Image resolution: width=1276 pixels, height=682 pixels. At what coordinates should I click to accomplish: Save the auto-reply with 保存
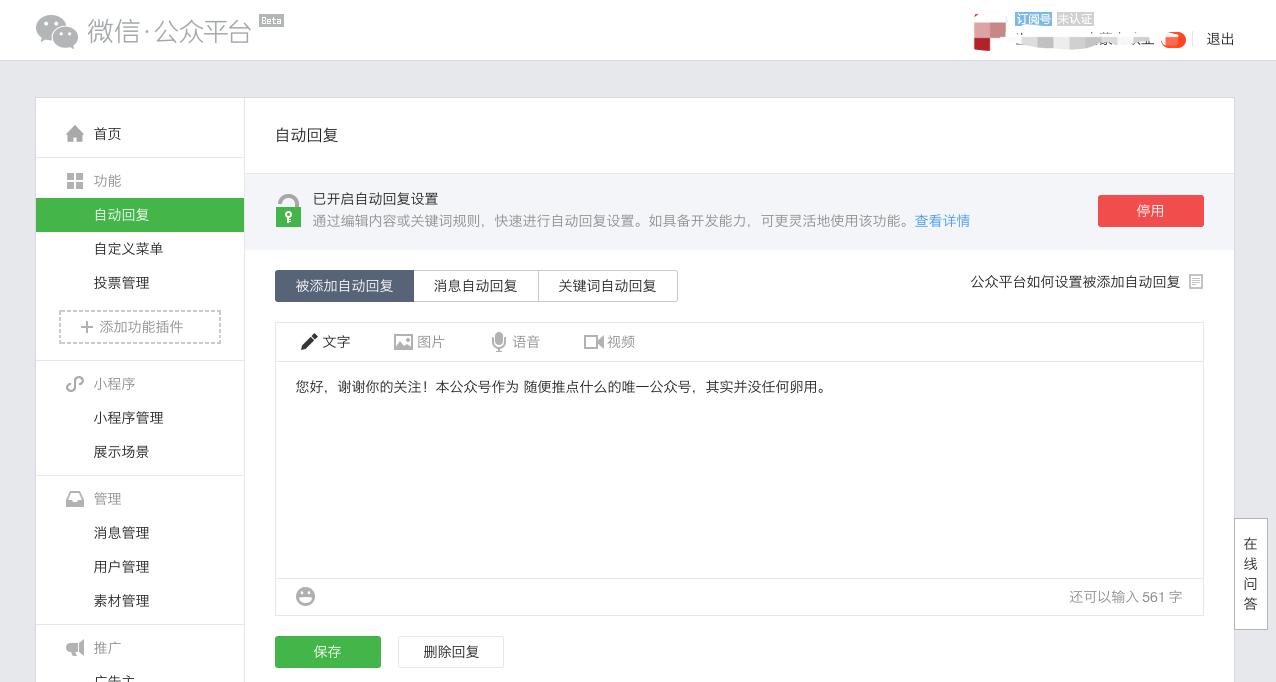pos(328,652)
